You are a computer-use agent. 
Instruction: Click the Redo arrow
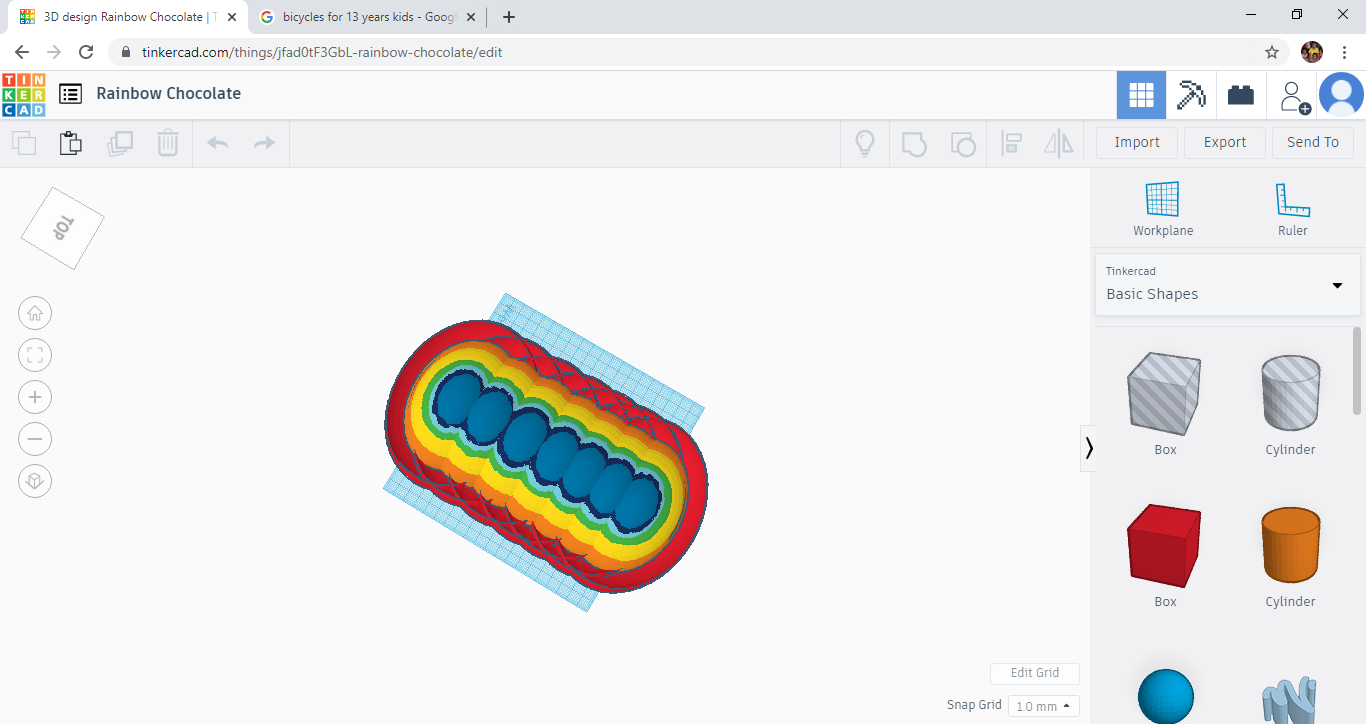pos(264,143)
